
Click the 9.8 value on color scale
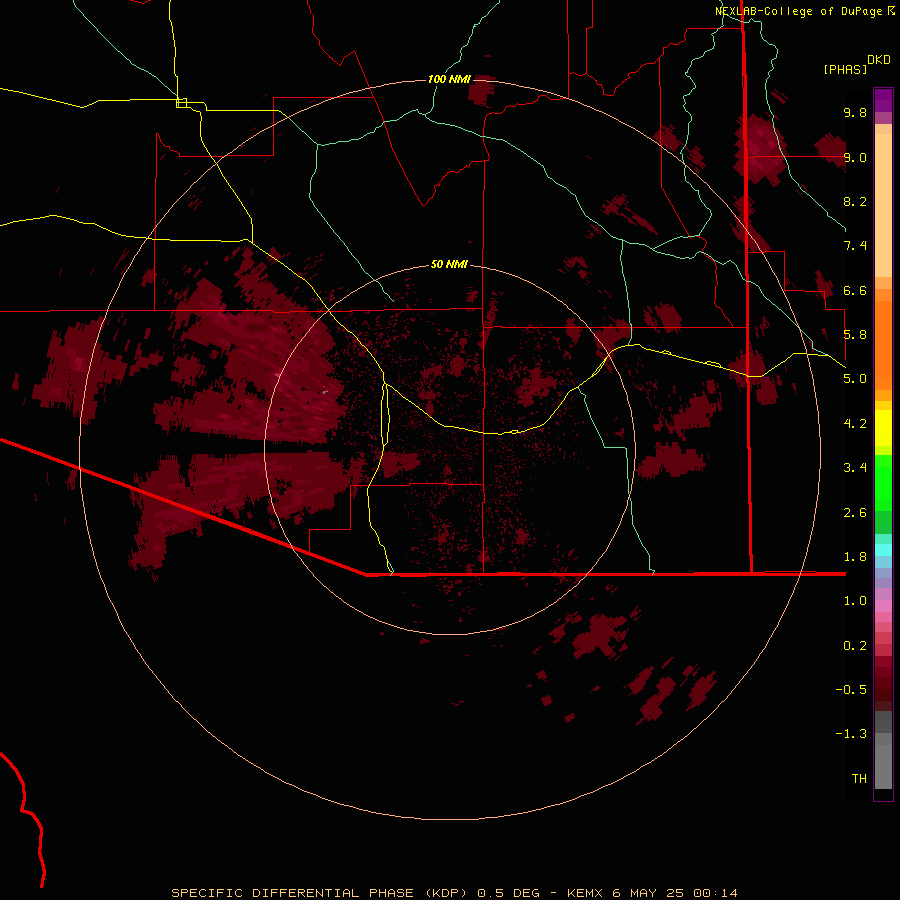tap(855, 112)
